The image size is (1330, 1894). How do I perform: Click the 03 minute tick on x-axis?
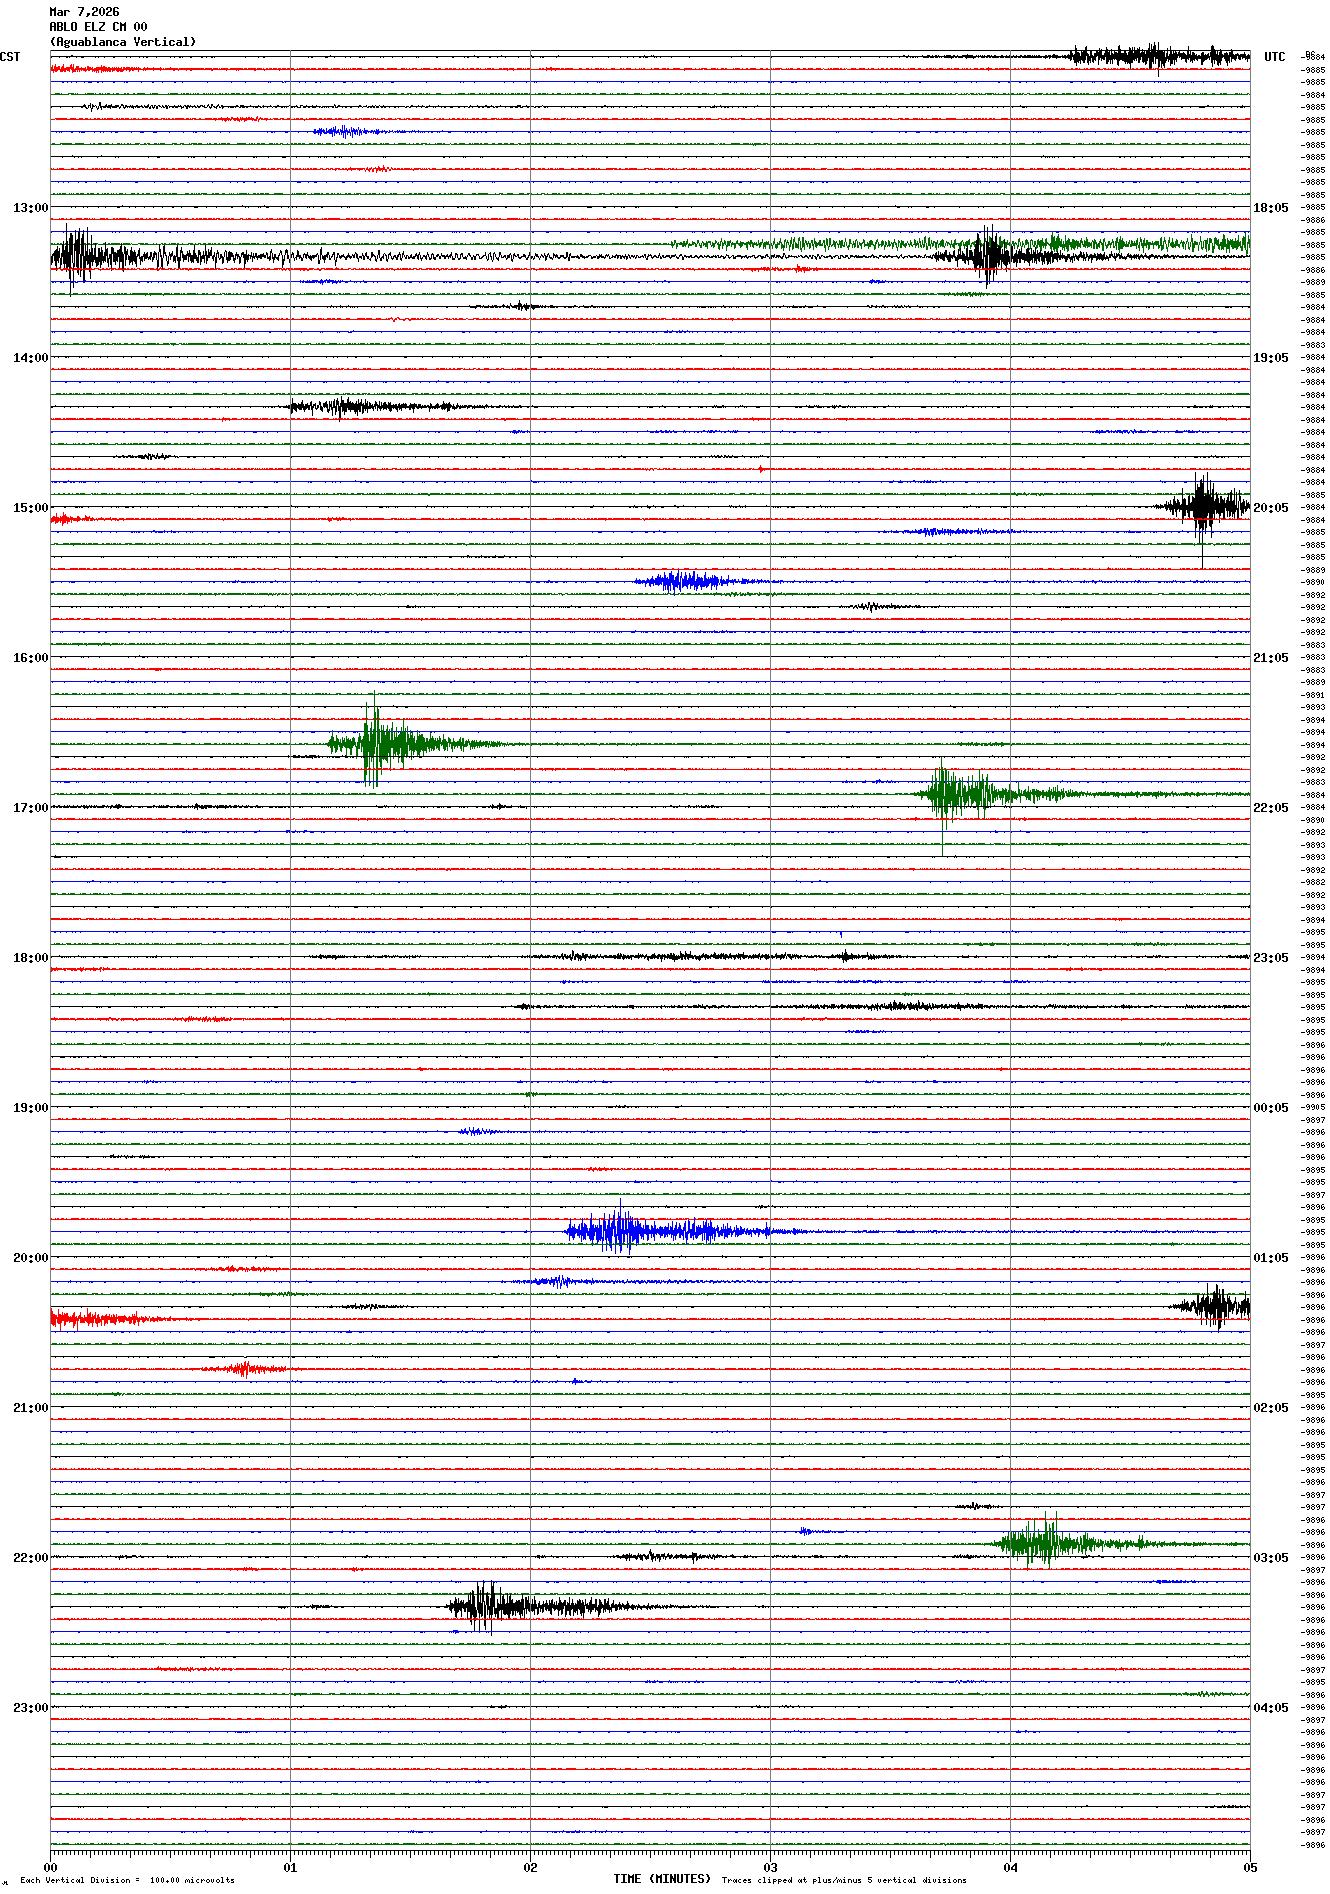(x=770, y=1867)
